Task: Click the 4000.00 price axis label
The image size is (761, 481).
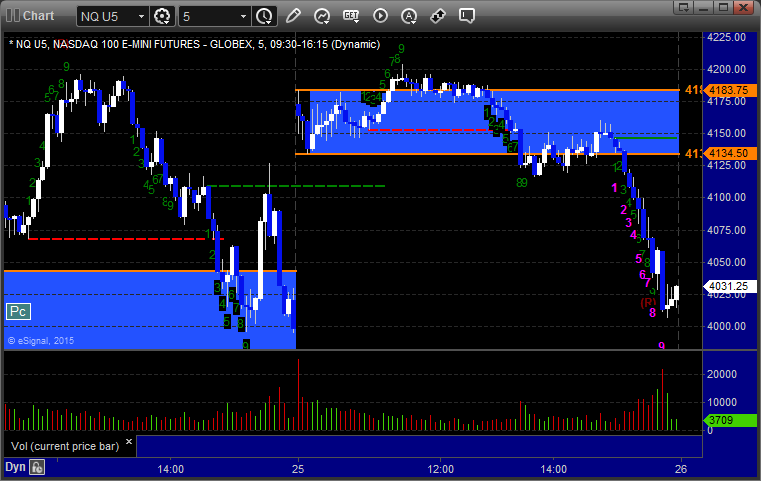Action: click(727, 326)
